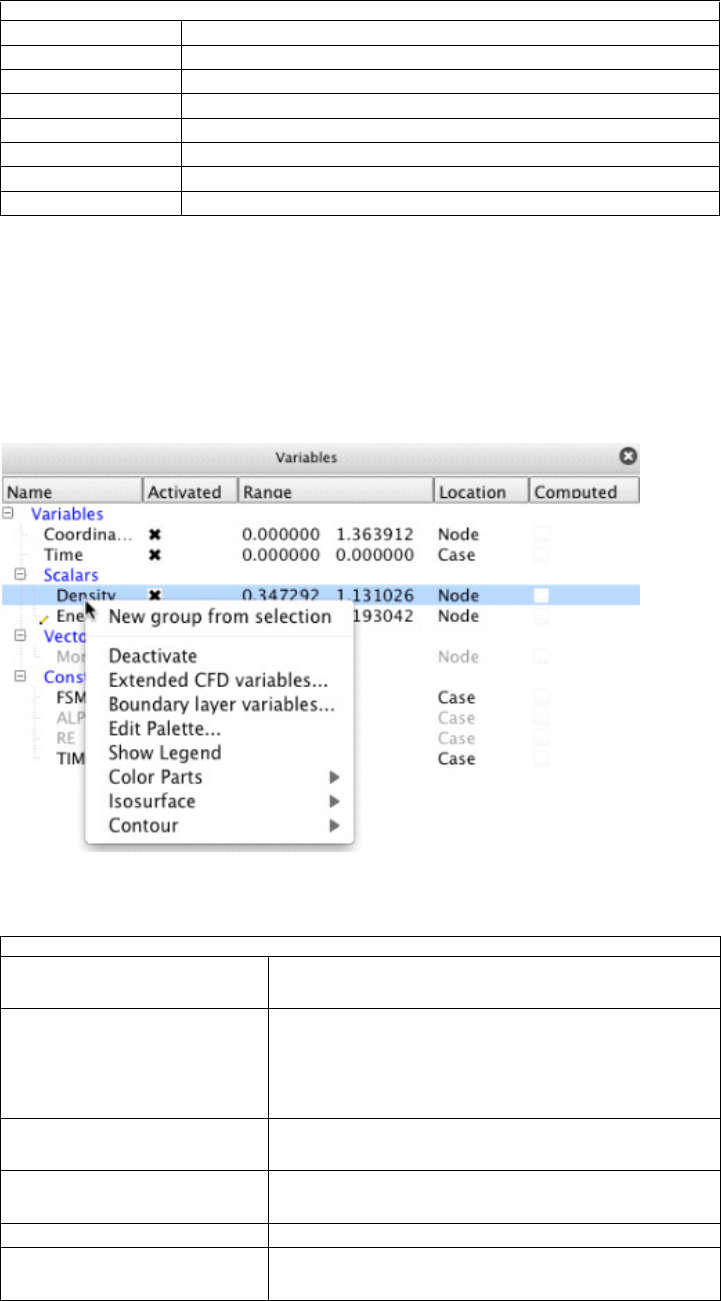Open the Color Parts submenu

point(219,777)
